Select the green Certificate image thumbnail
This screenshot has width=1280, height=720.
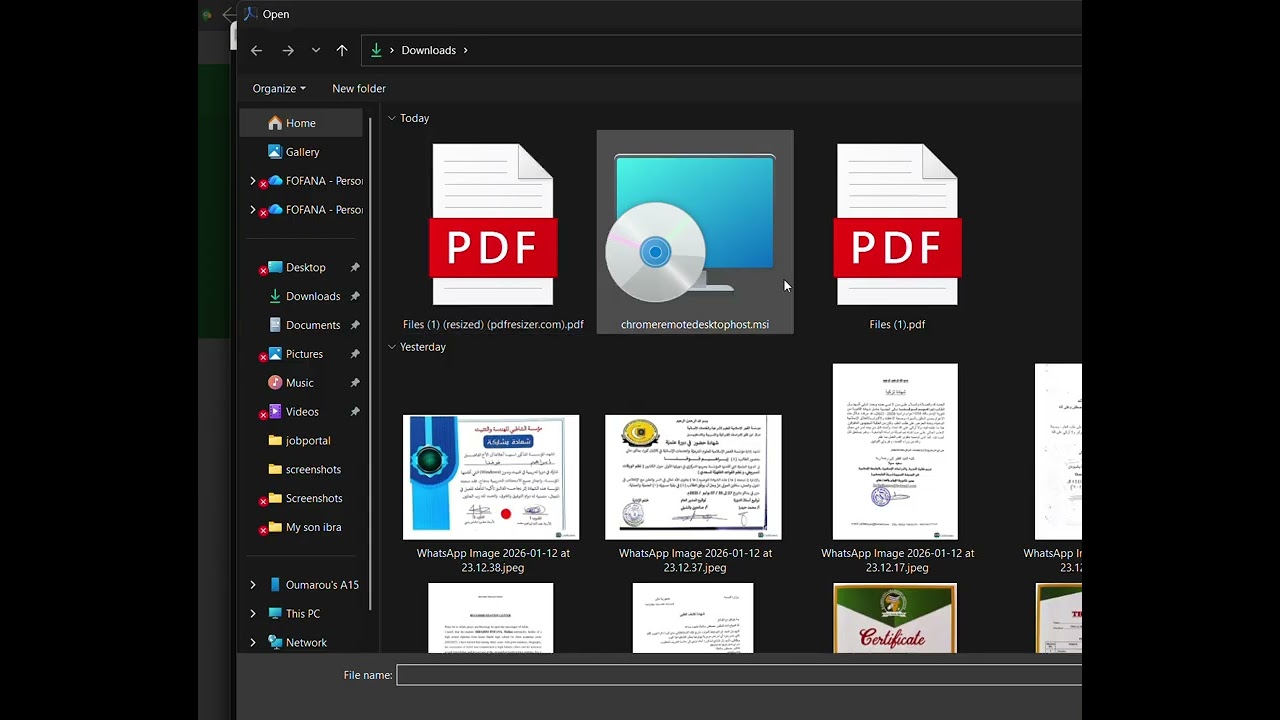click(x=895, y=618)
